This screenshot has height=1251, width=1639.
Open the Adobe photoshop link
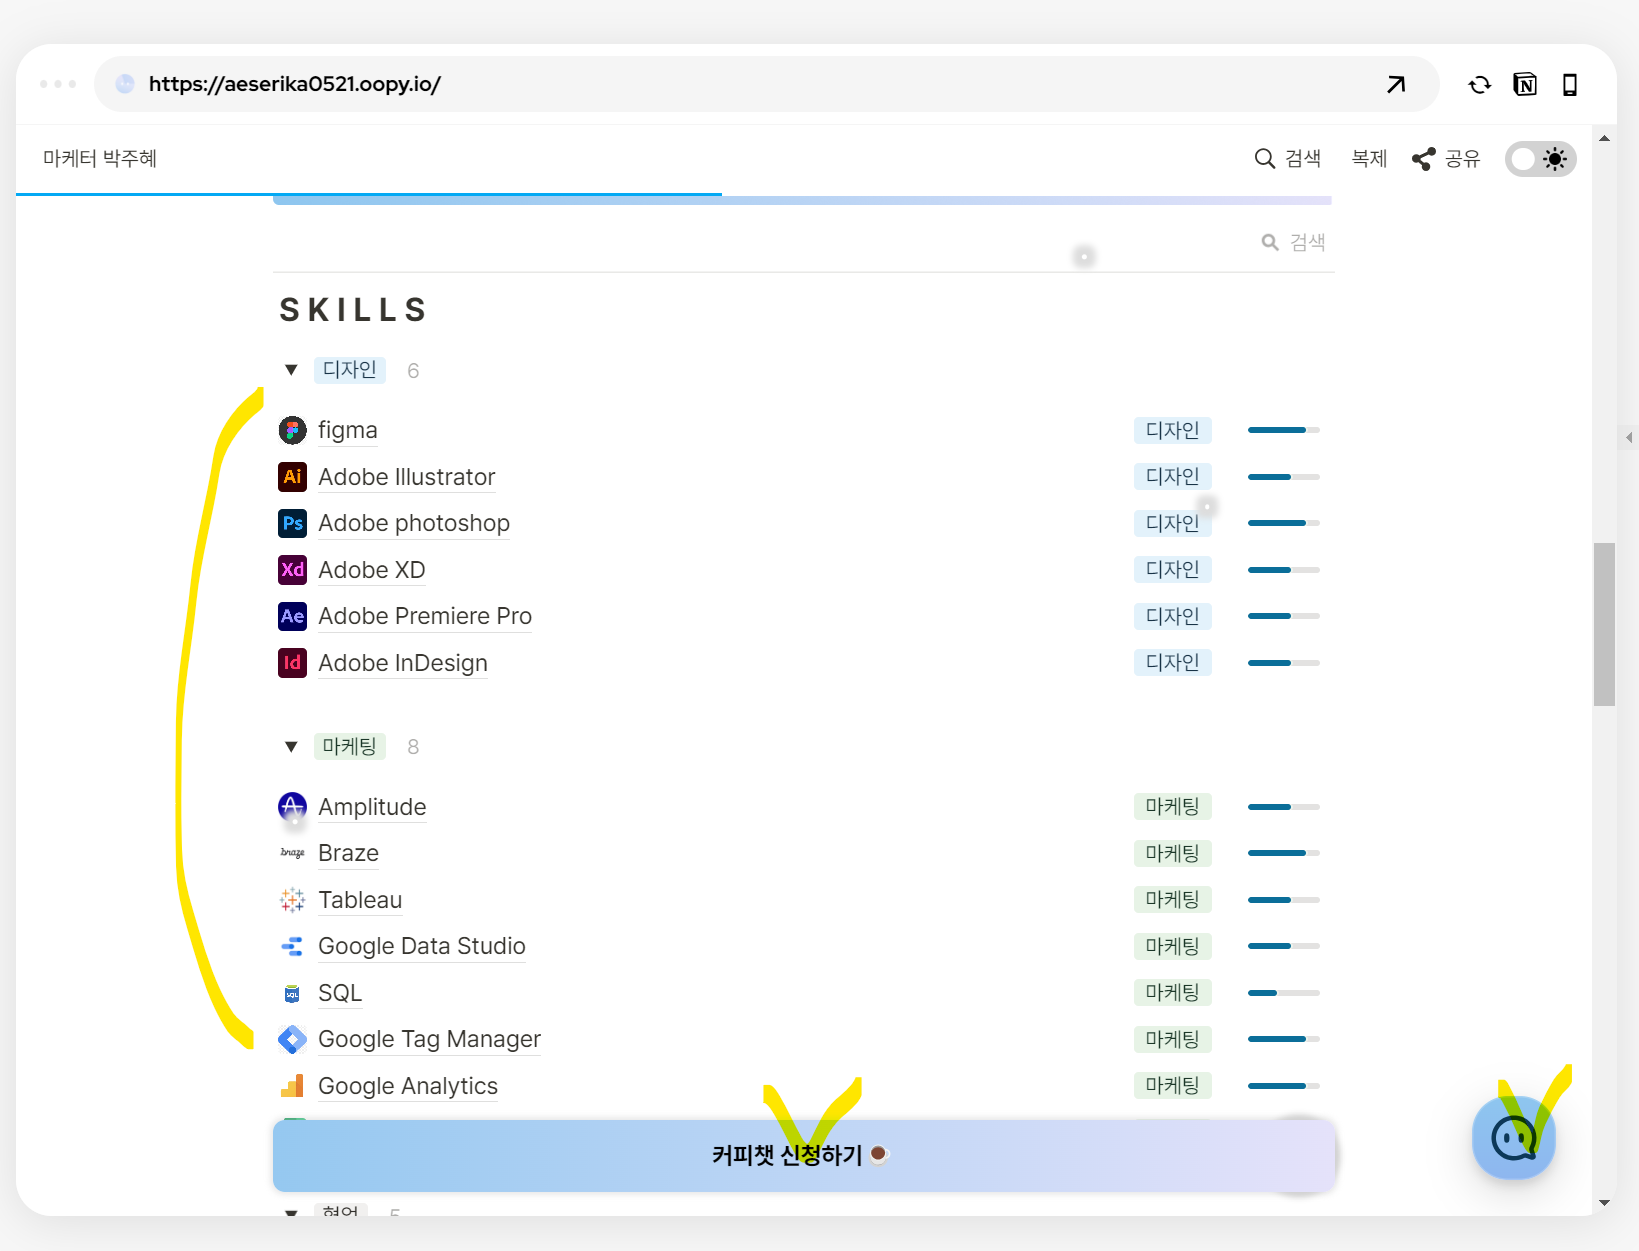(x=414, y=523)
